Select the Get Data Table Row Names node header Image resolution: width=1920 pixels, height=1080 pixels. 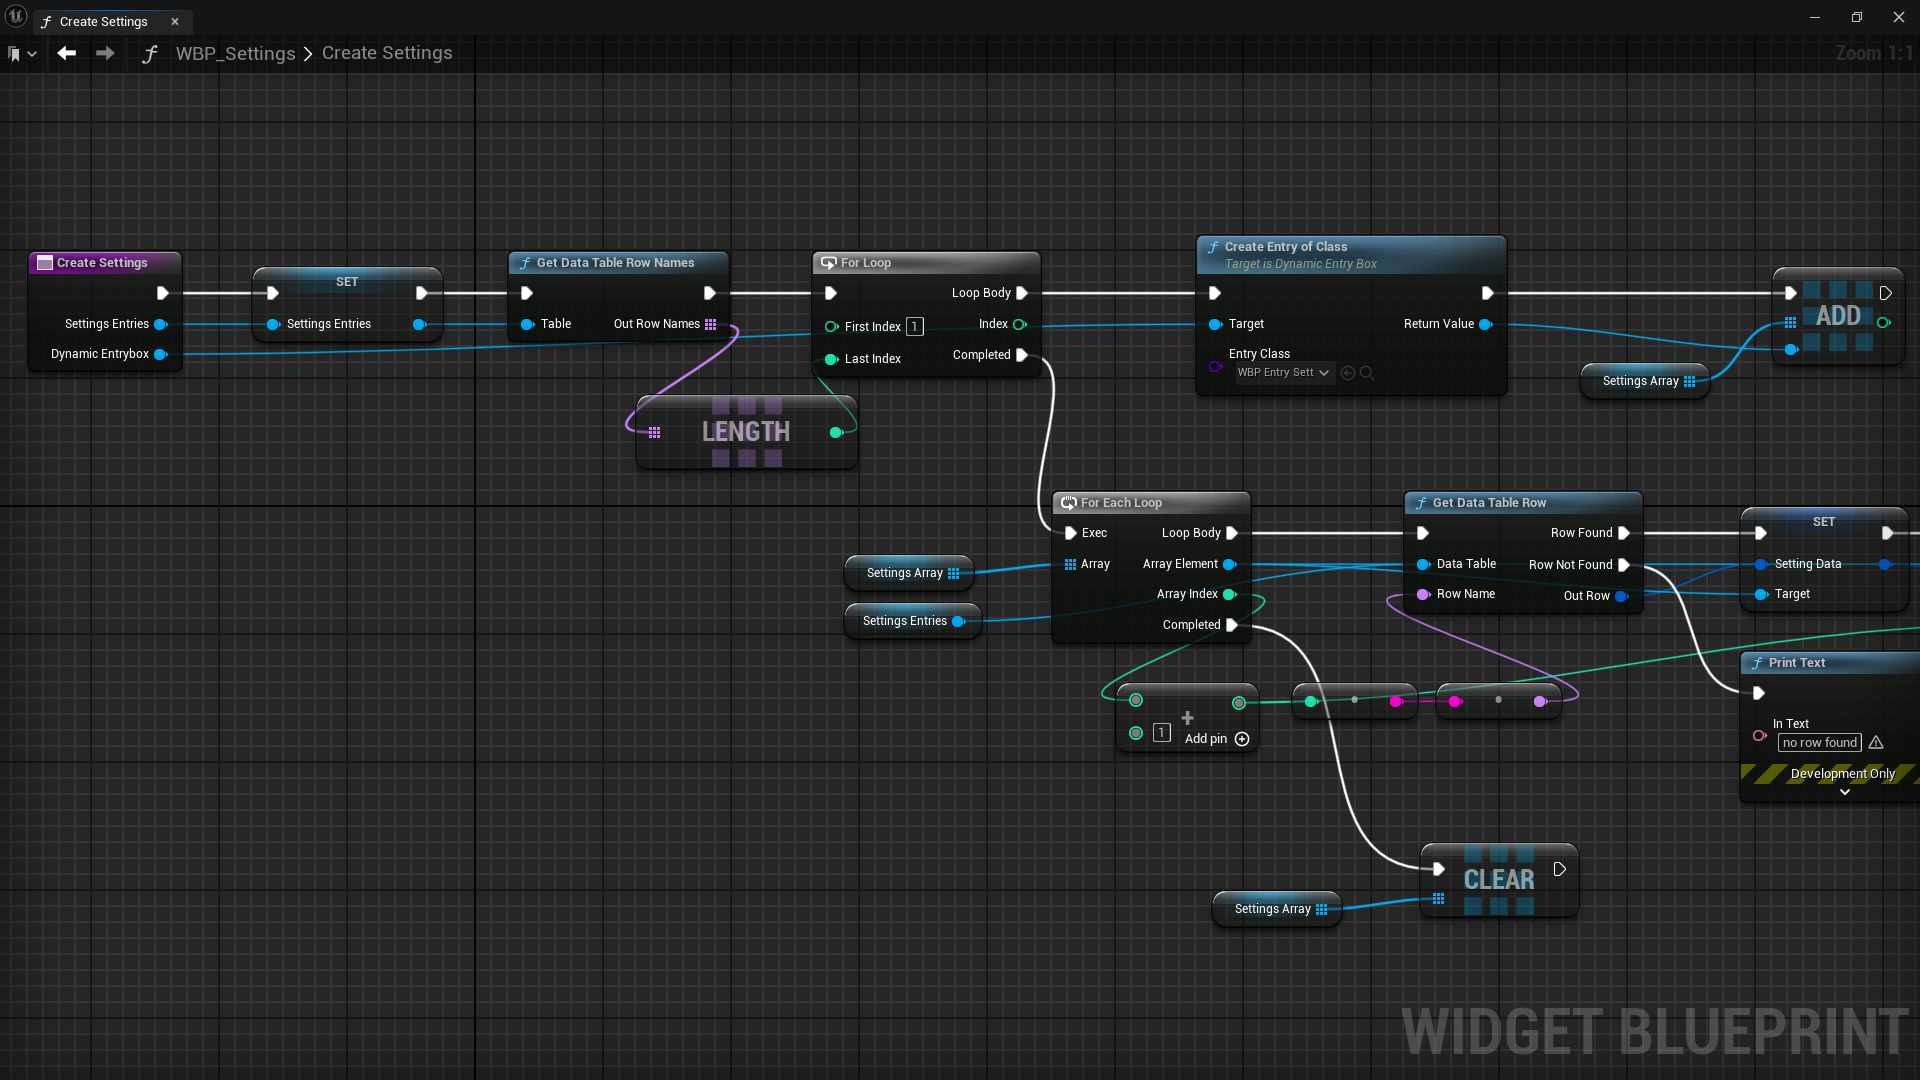pyautogui.click(x=615, y=263)
